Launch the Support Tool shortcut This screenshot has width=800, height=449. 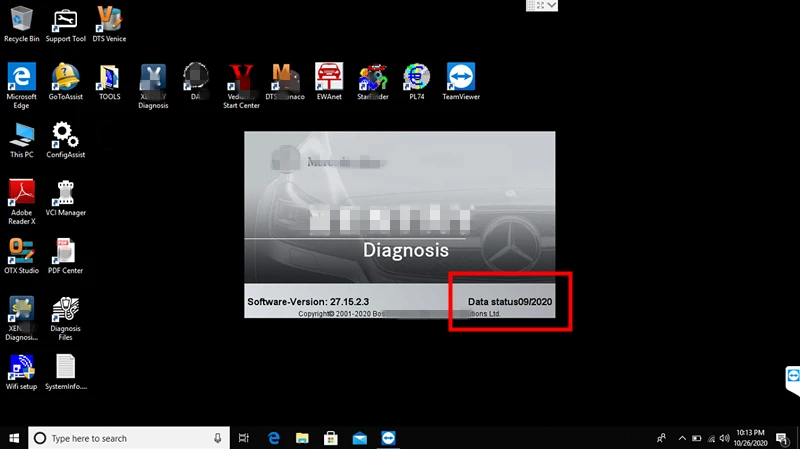coord(65,23)
